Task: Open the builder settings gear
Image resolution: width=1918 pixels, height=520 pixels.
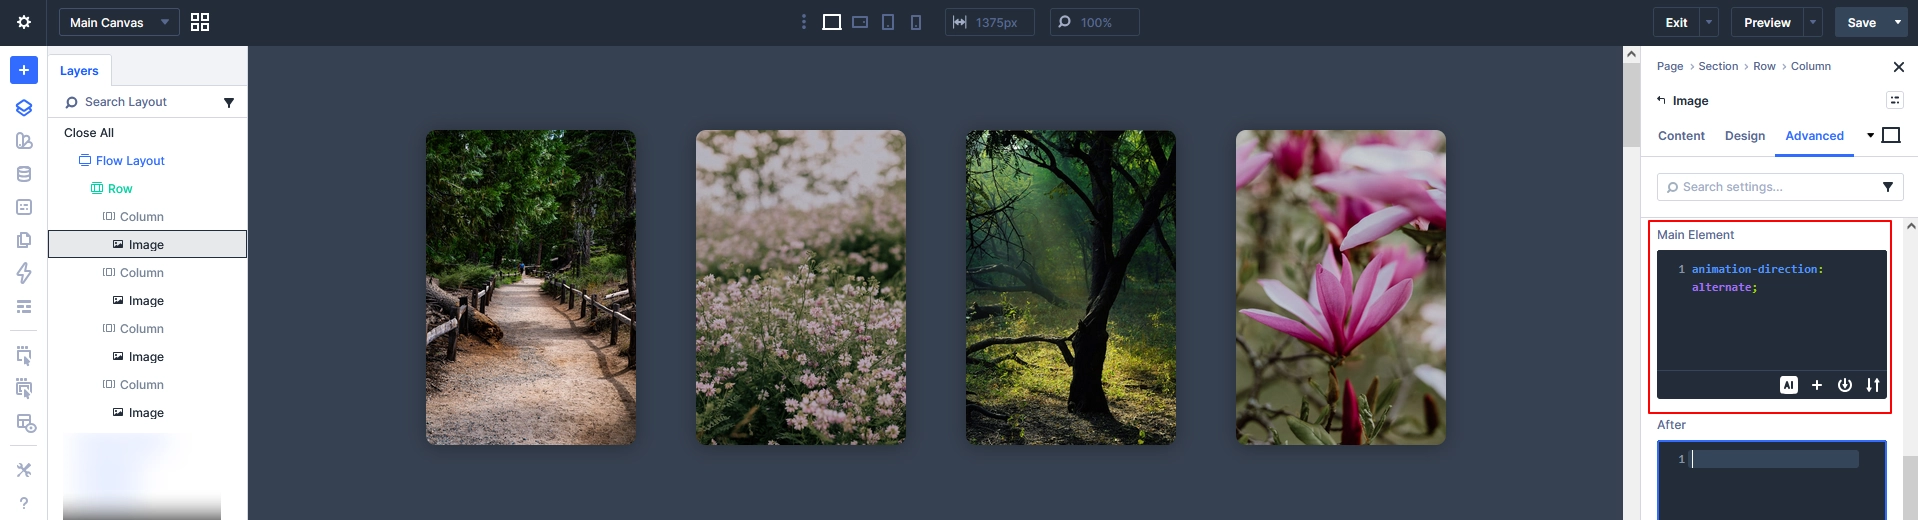Action: pyautogui.click(x=24, y=22)
